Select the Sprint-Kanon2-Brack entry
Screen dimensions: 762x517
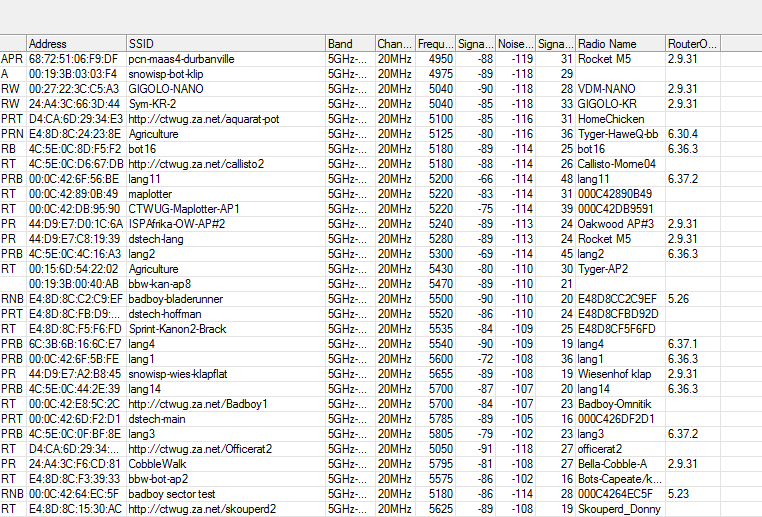[x=177, y=328]
